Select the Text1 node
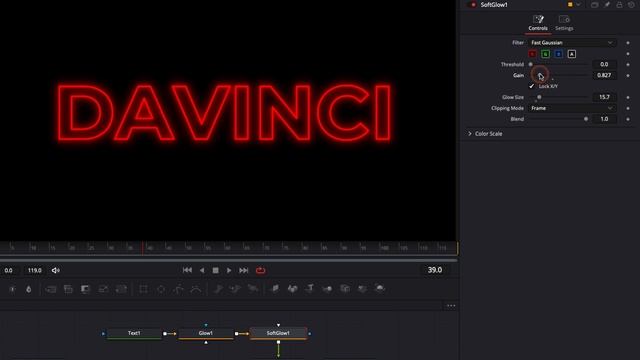The height and width of the screenshot is (360, 640). [x=134, y=333]
